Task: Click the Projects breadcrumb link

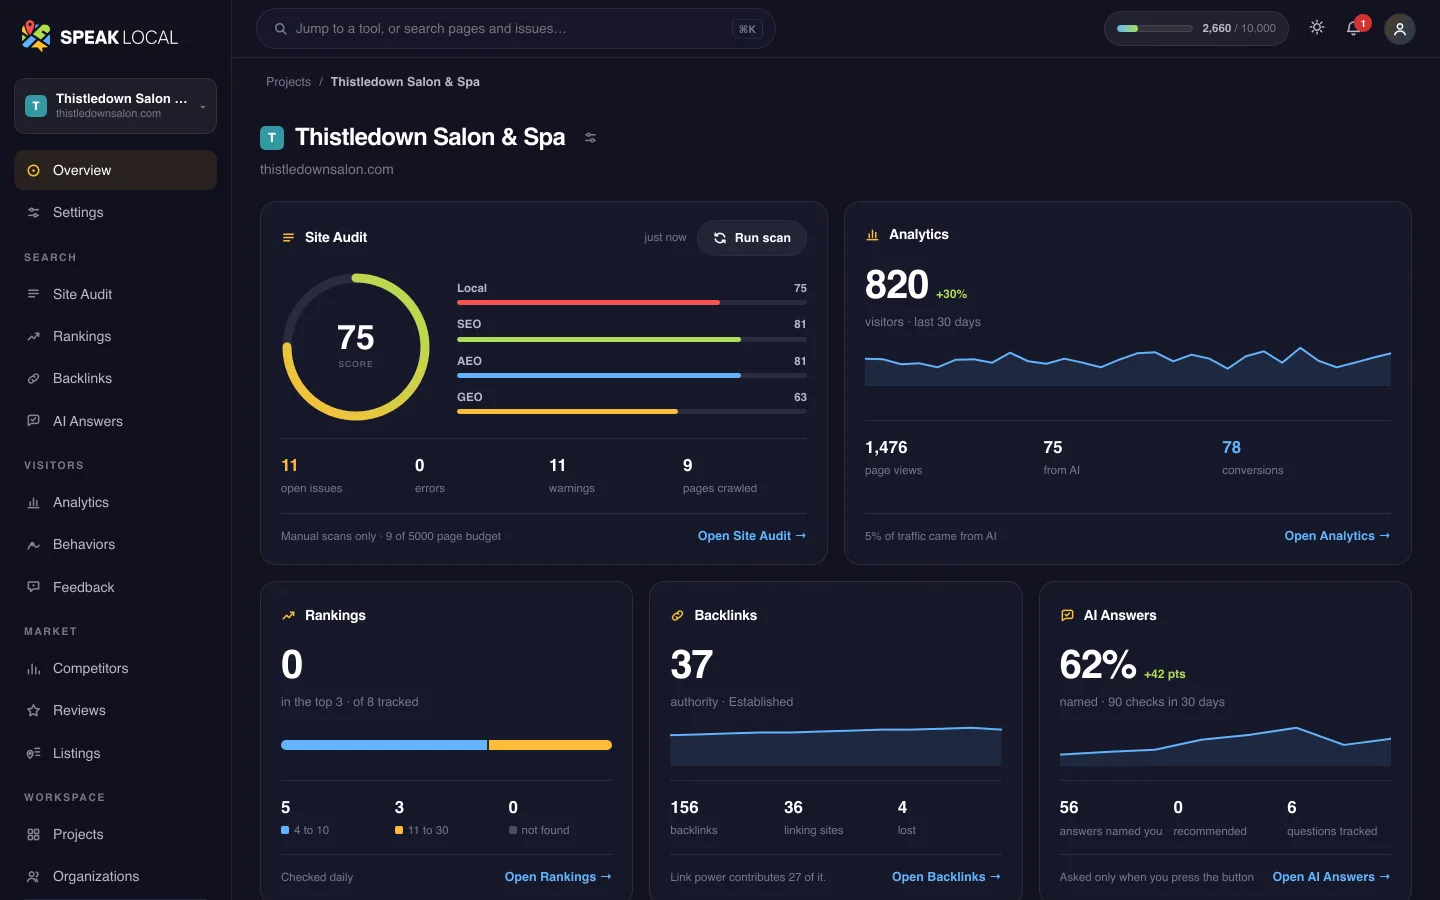Action: (288, 82)
